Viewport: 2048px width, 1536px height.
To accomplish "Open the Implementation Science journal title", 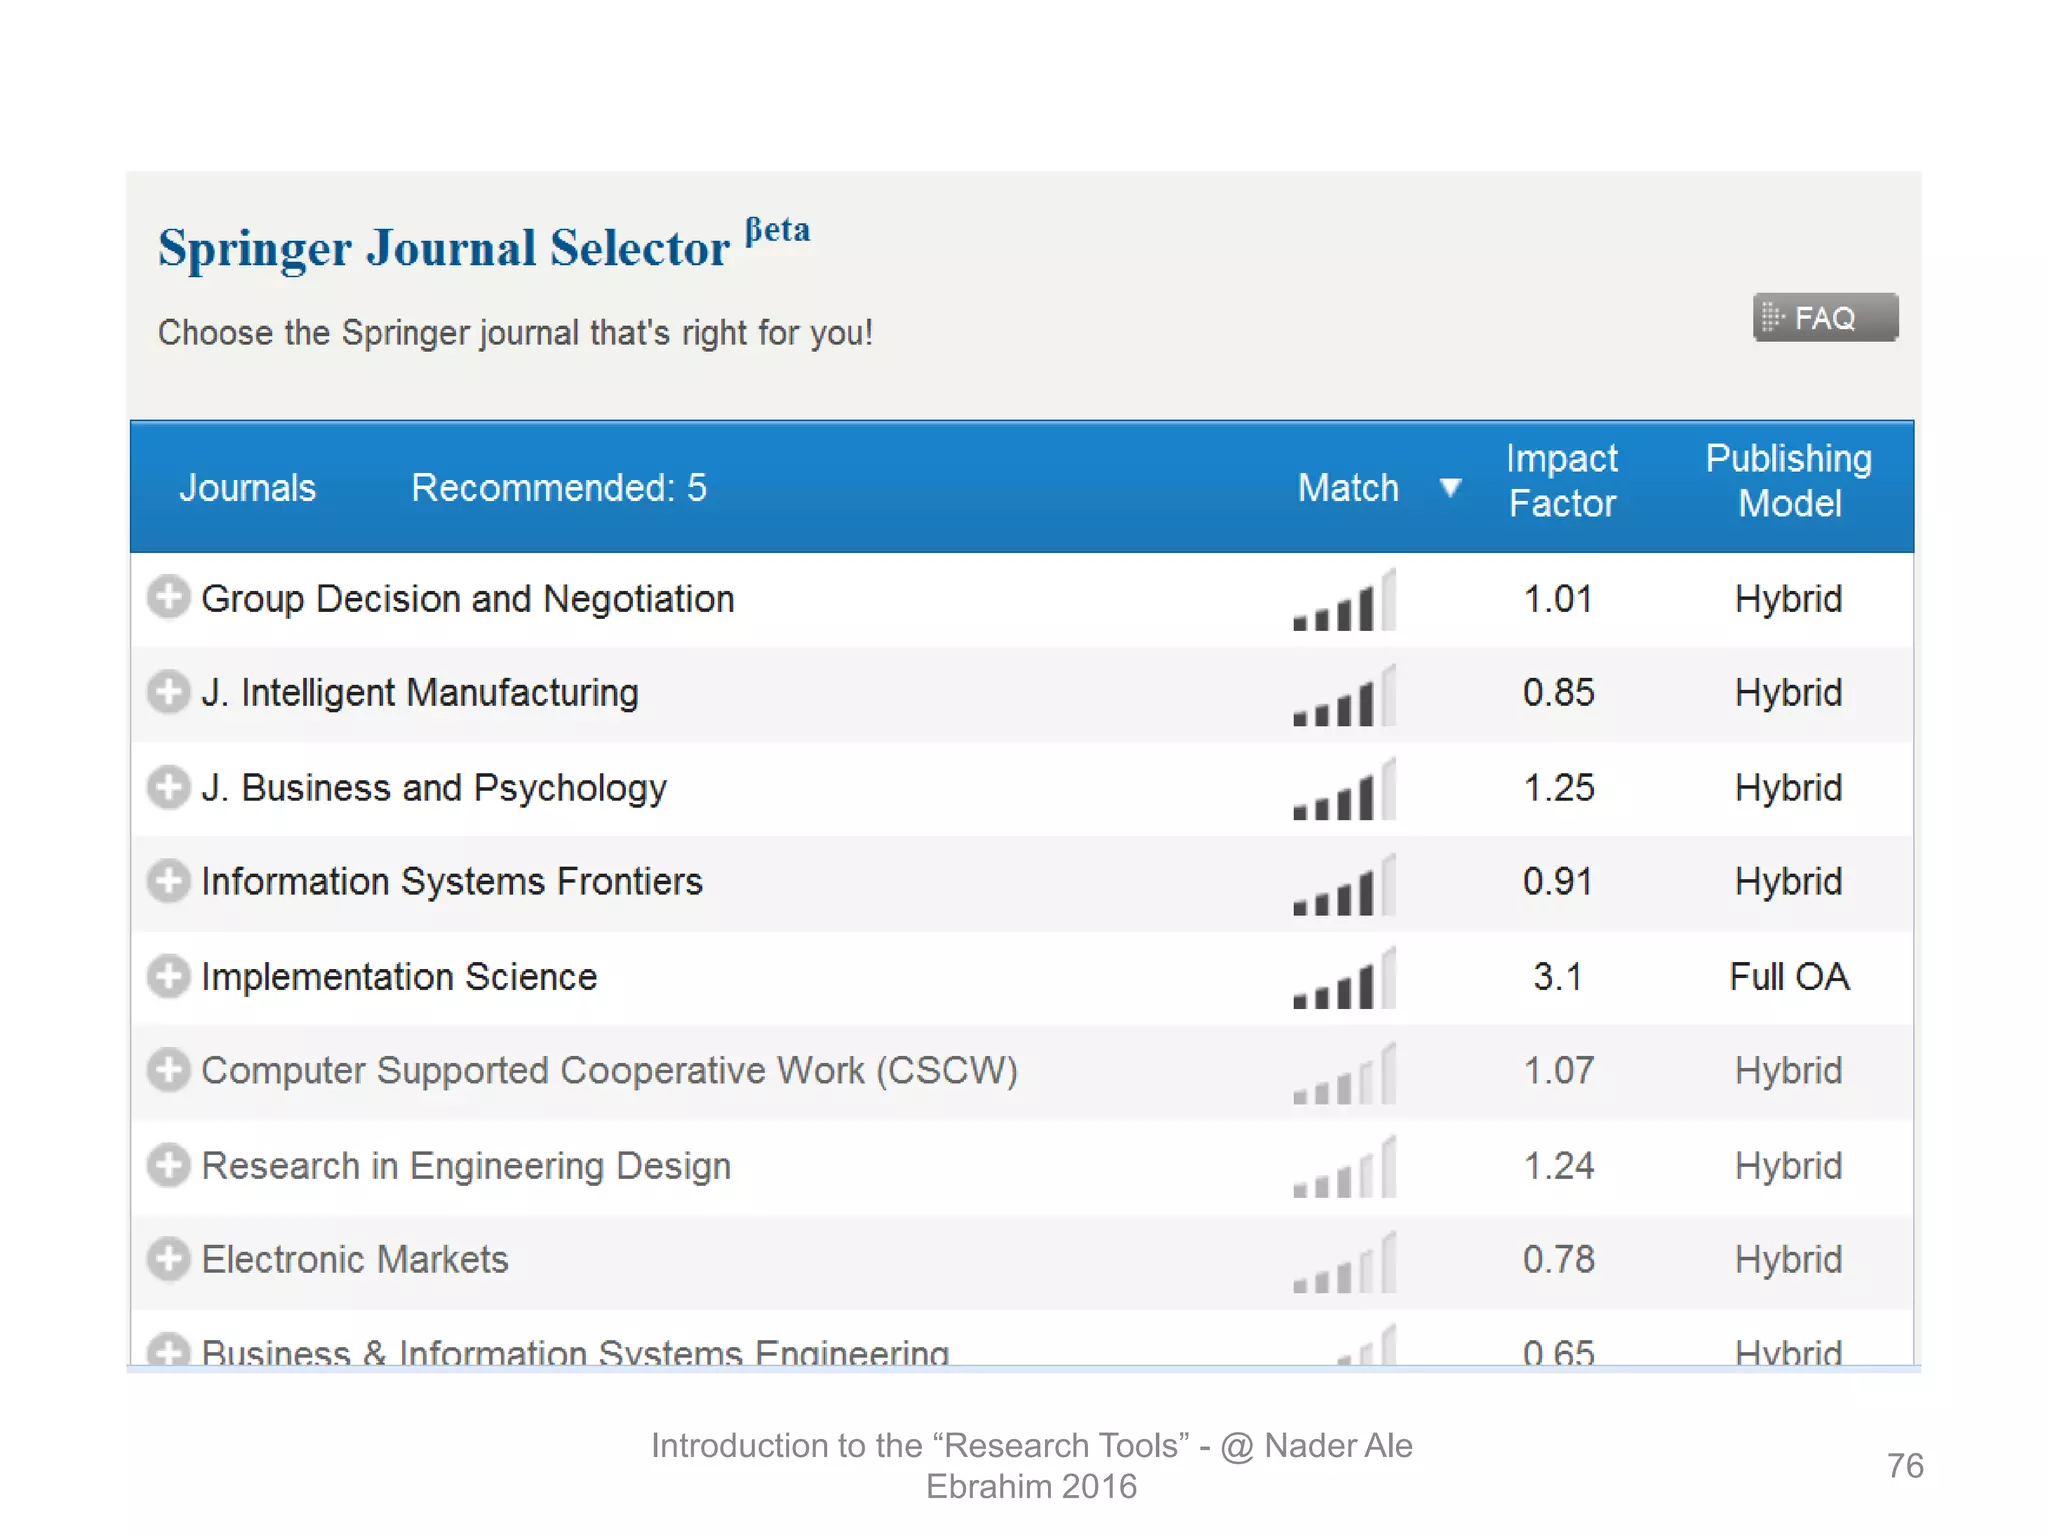I will 399,977.
